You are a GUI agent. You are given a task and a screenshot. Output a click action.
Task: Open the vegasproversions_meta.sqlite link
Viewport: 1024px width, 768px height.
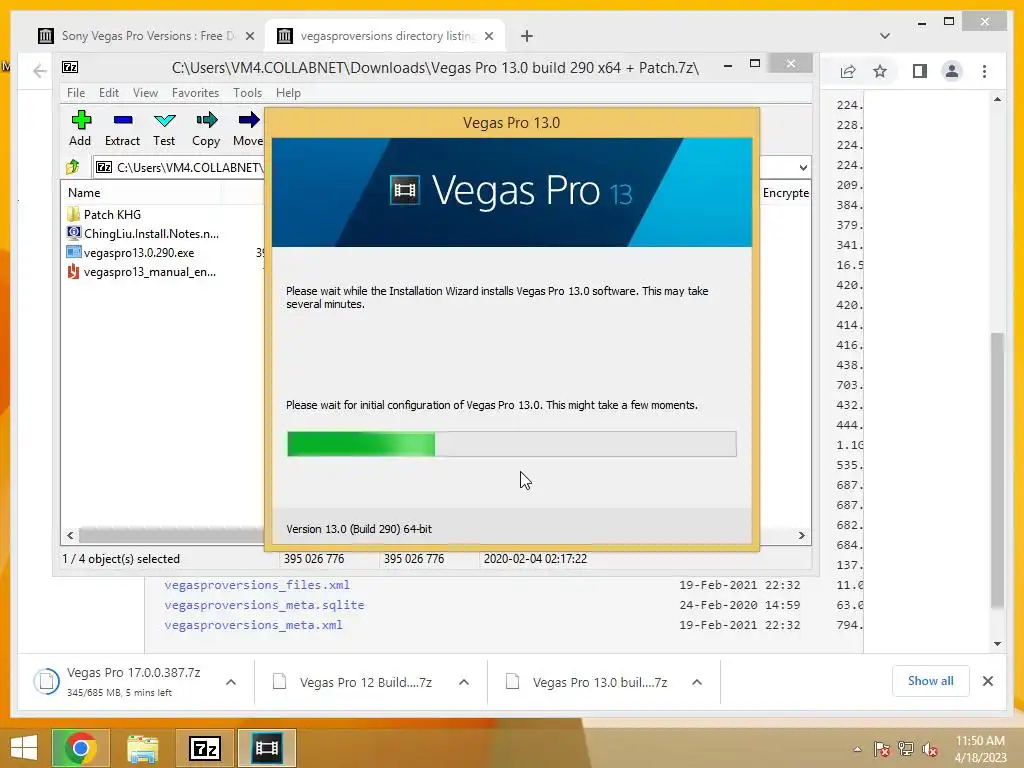(x=264, y=605)
